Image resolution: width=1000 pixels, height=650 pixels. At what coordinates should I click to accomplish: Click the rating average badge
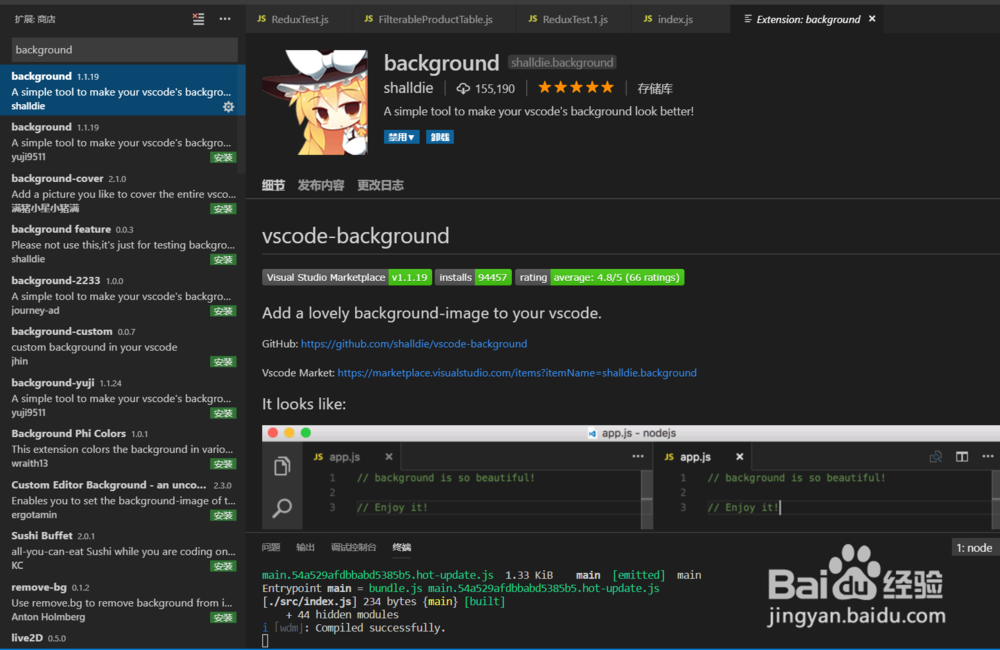[x=599, y=277]
